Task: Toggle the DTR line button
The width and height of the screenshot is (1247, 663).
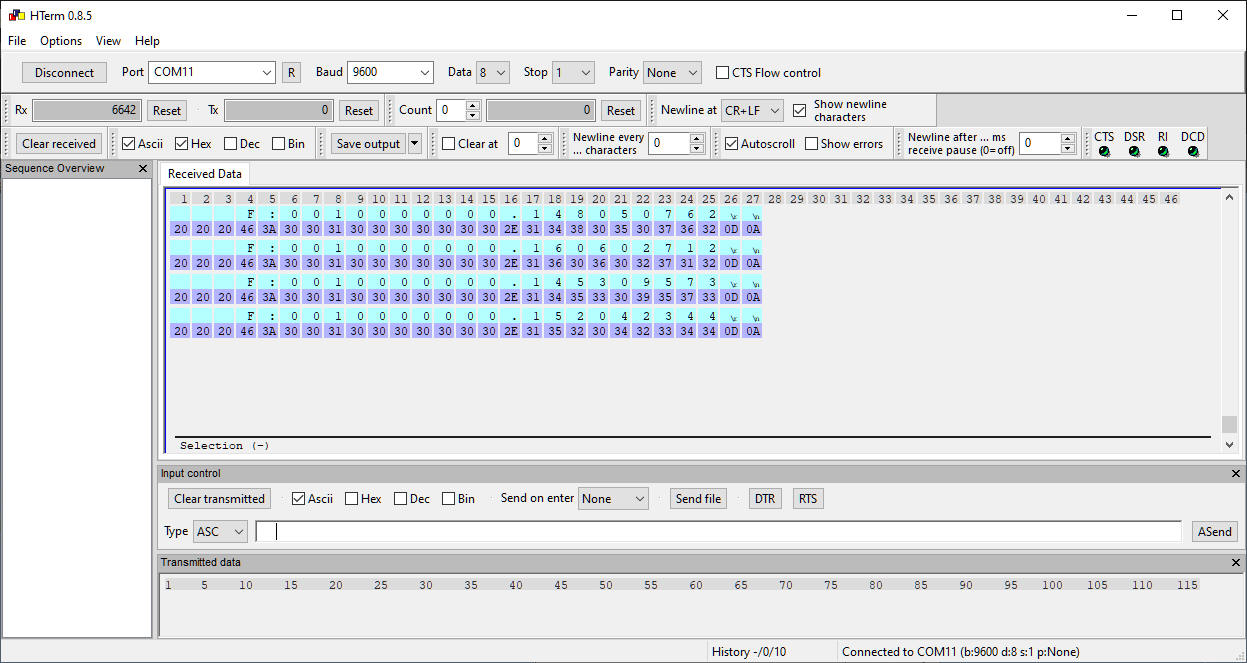Action: pos(765,498)
